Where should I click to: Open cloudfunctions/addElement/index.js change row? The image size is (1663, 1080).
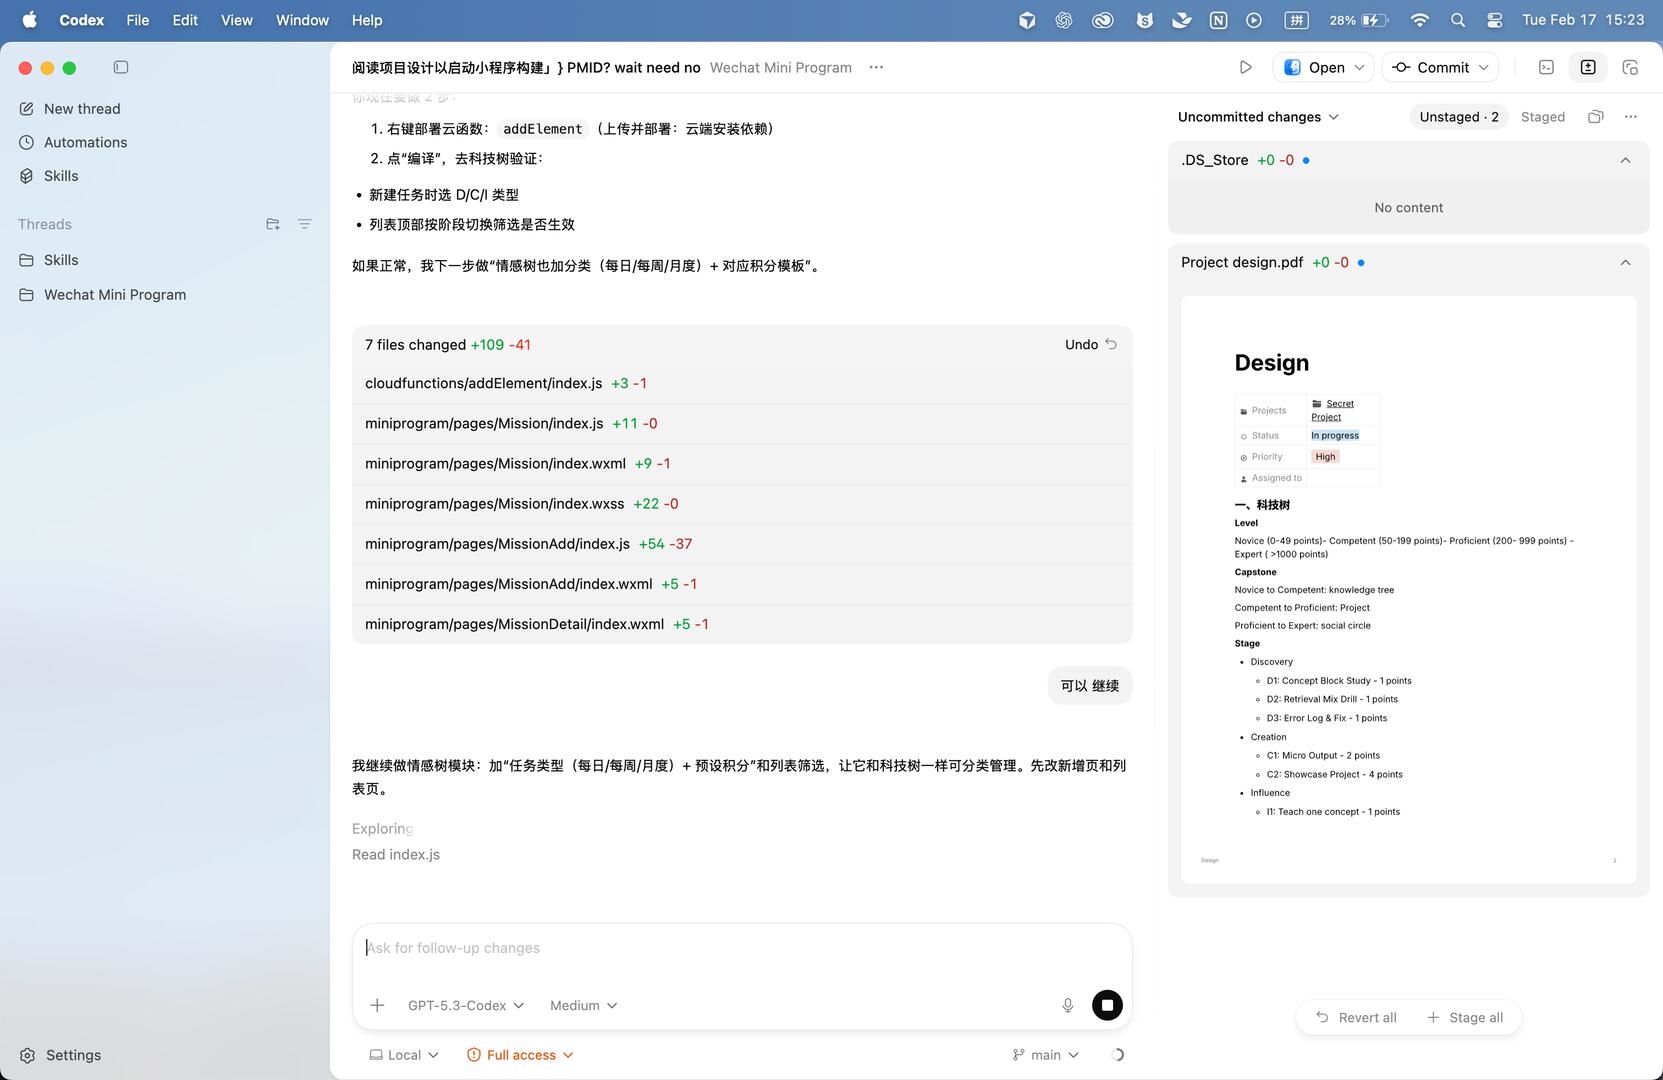click(x=742, y=383)
